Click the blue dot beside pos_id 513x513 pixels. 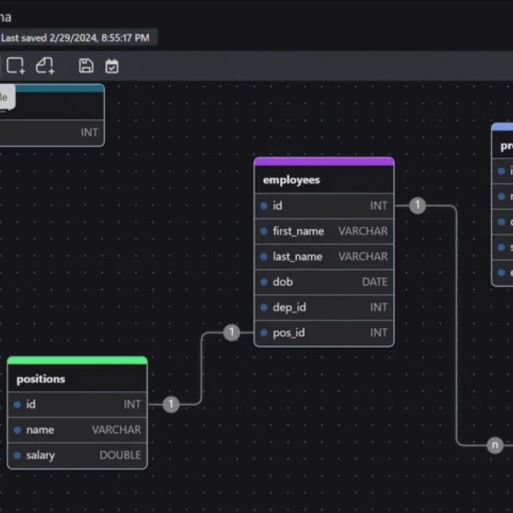coord(264,333)
